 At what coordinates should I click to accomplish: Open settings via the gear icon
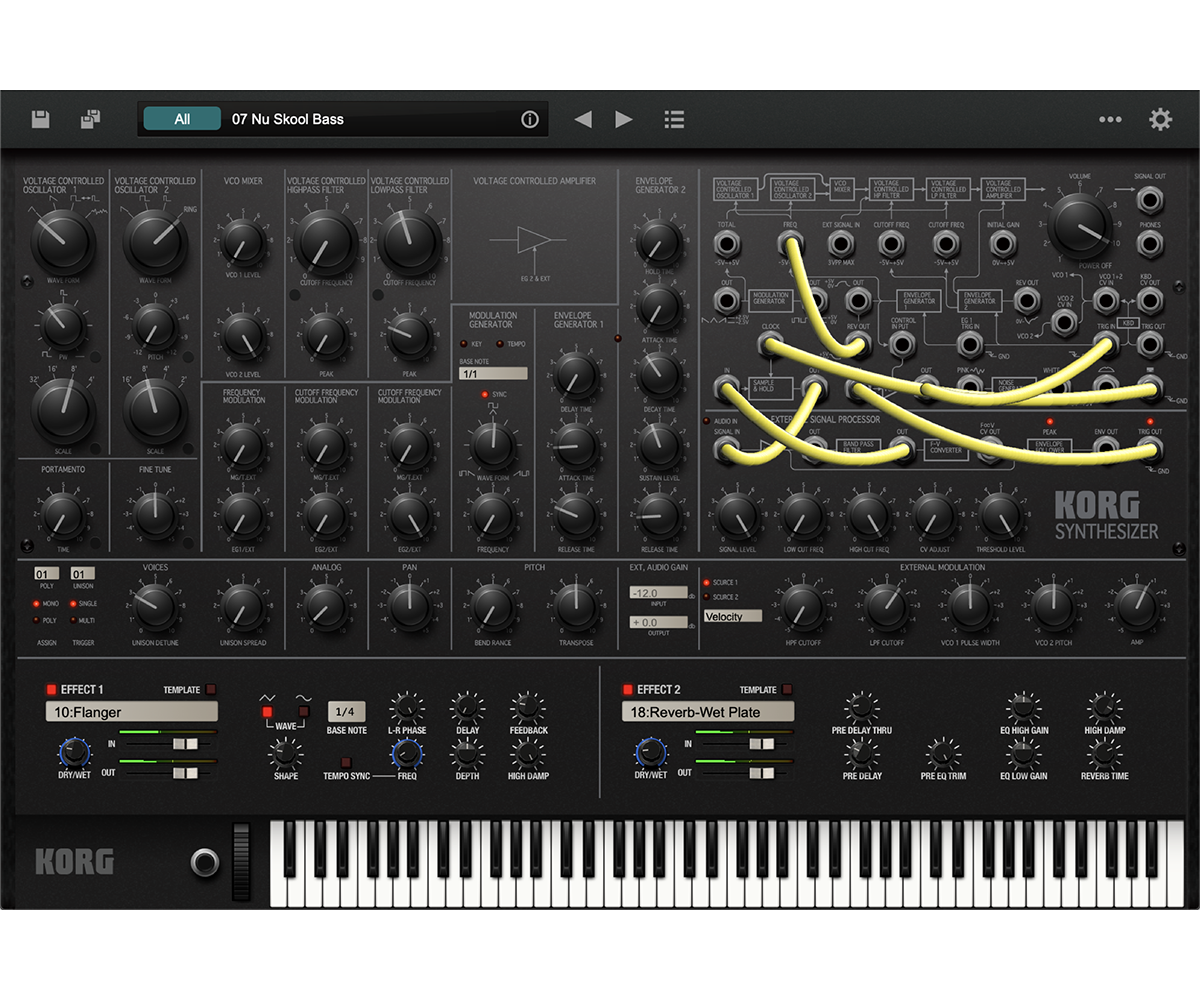point(1160,119)
